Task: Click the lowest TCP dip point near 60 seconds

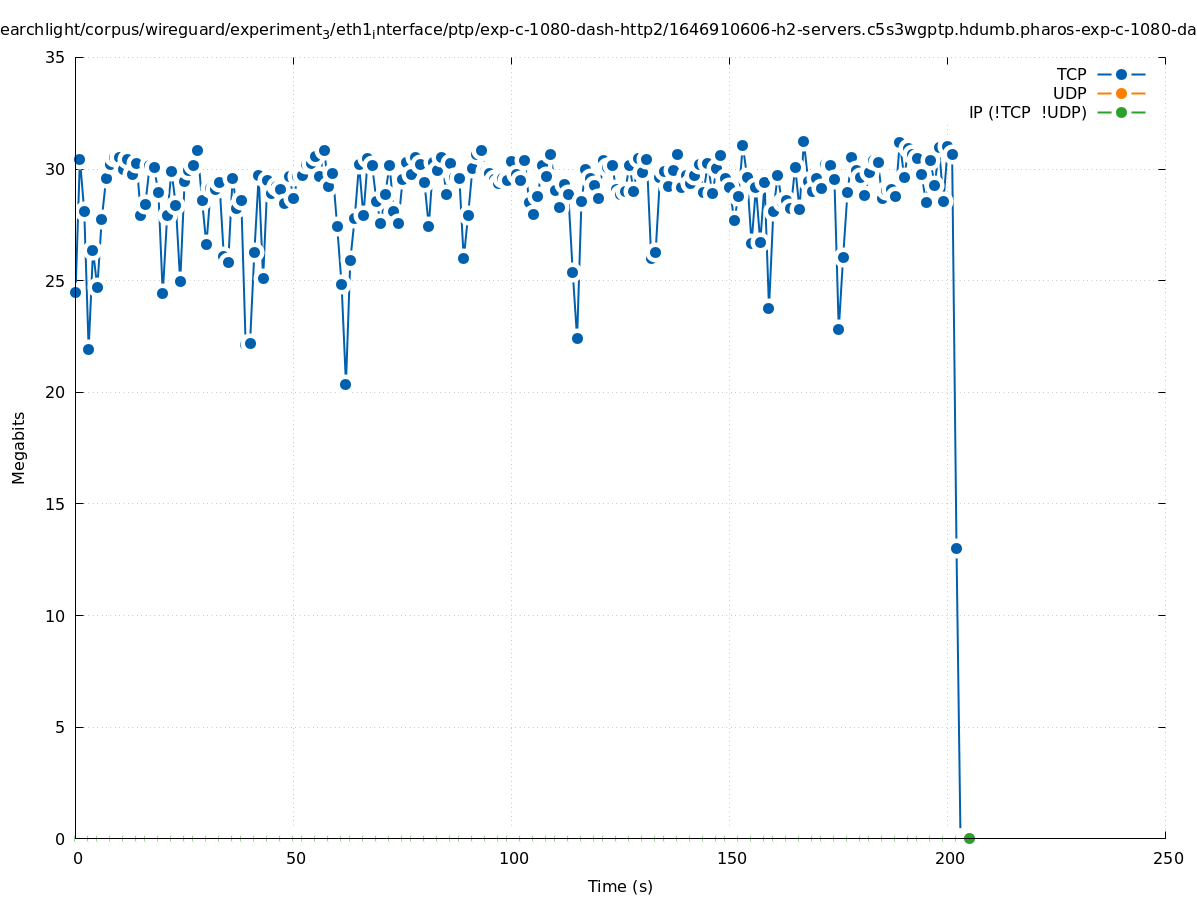Action: (345, 384)
